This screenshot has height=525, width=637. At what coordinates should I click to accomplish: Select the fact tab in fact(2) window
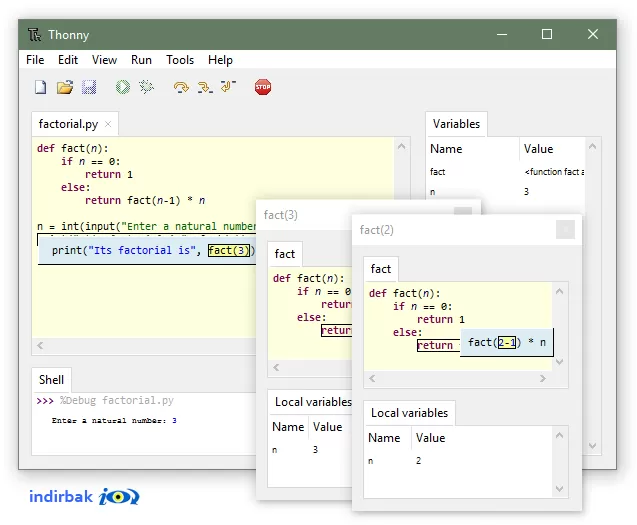point(381,269)
